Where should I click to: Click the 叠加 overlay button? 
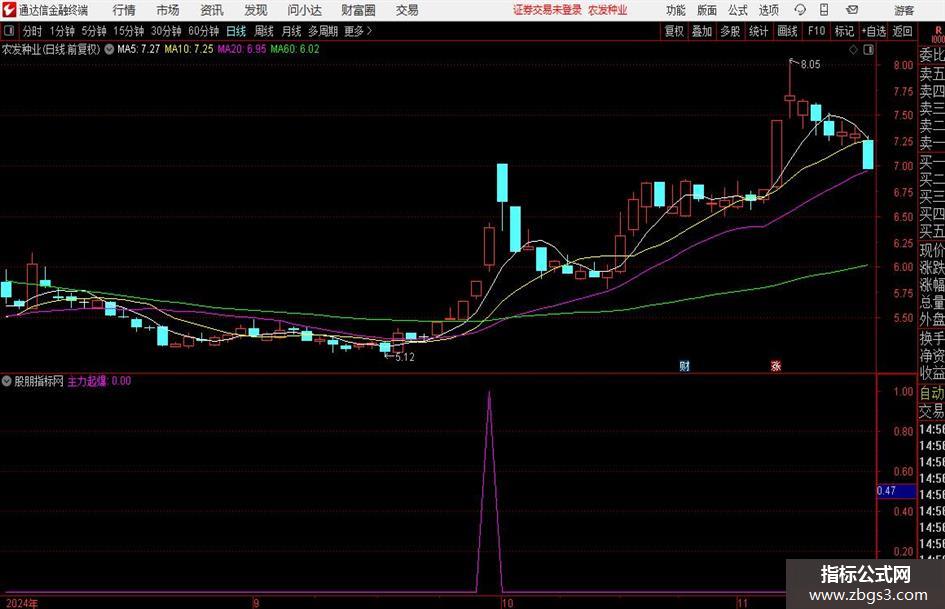[702, 31]
